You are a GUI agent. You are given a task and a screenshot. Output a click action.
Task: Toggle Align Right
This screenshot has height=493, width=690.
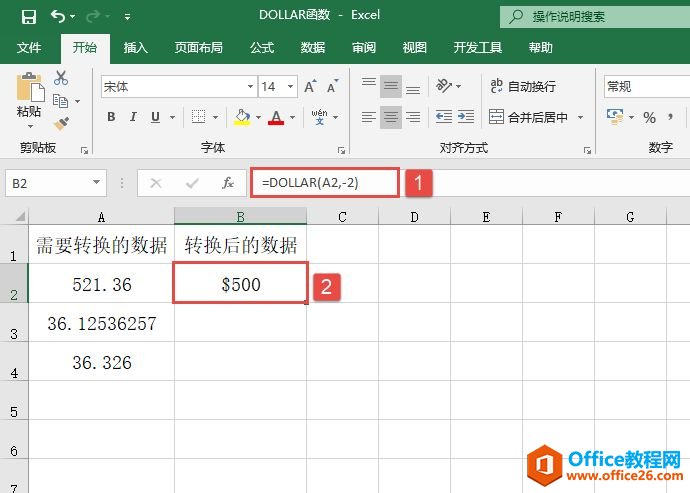pyautogui.click(x=413, y=117)
